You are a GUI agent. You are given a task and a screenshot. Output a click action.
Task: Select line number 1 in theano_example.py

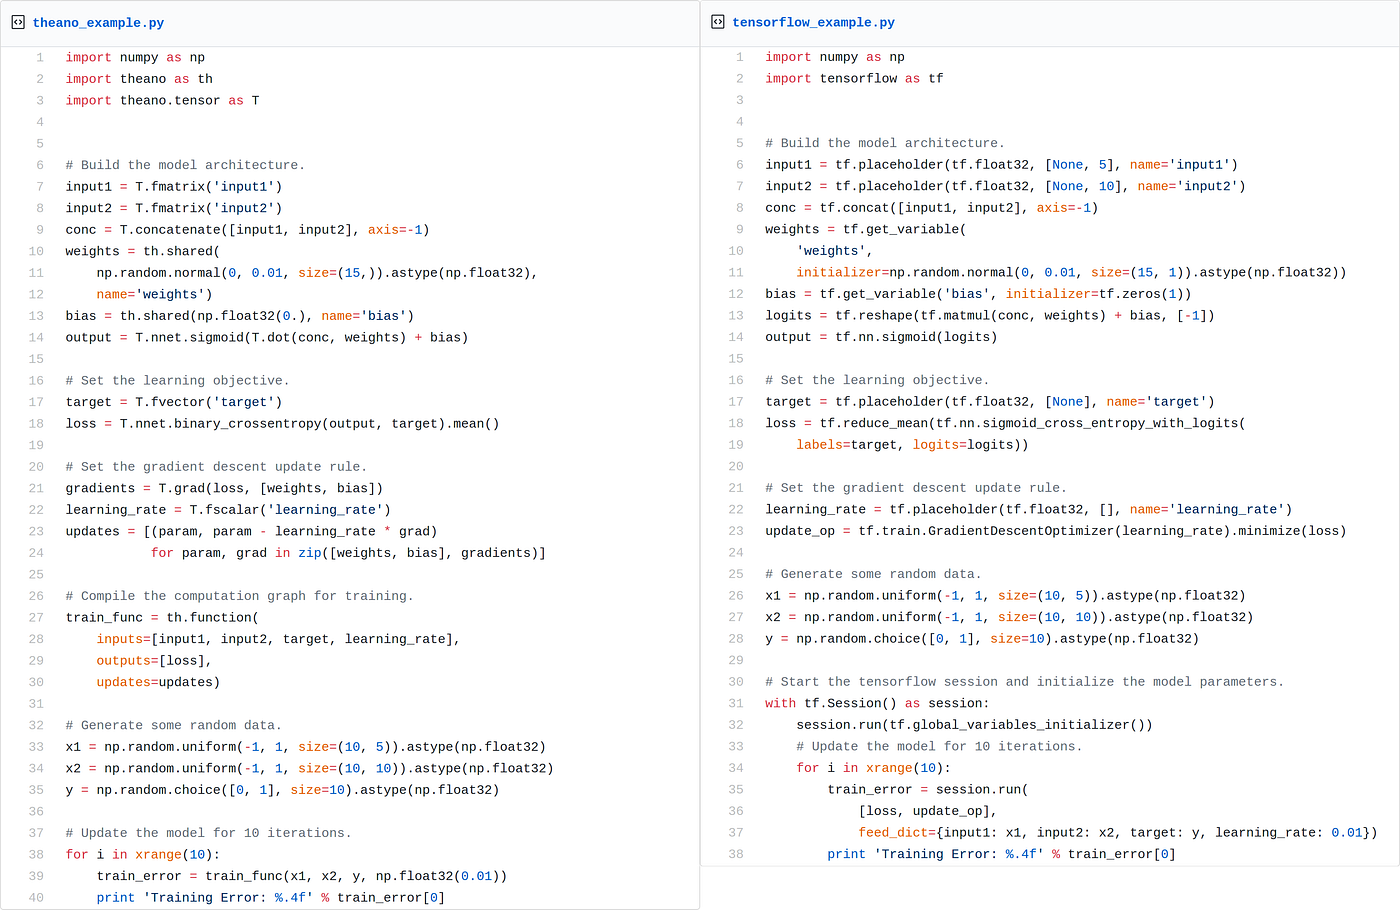(x=40, y=57)
